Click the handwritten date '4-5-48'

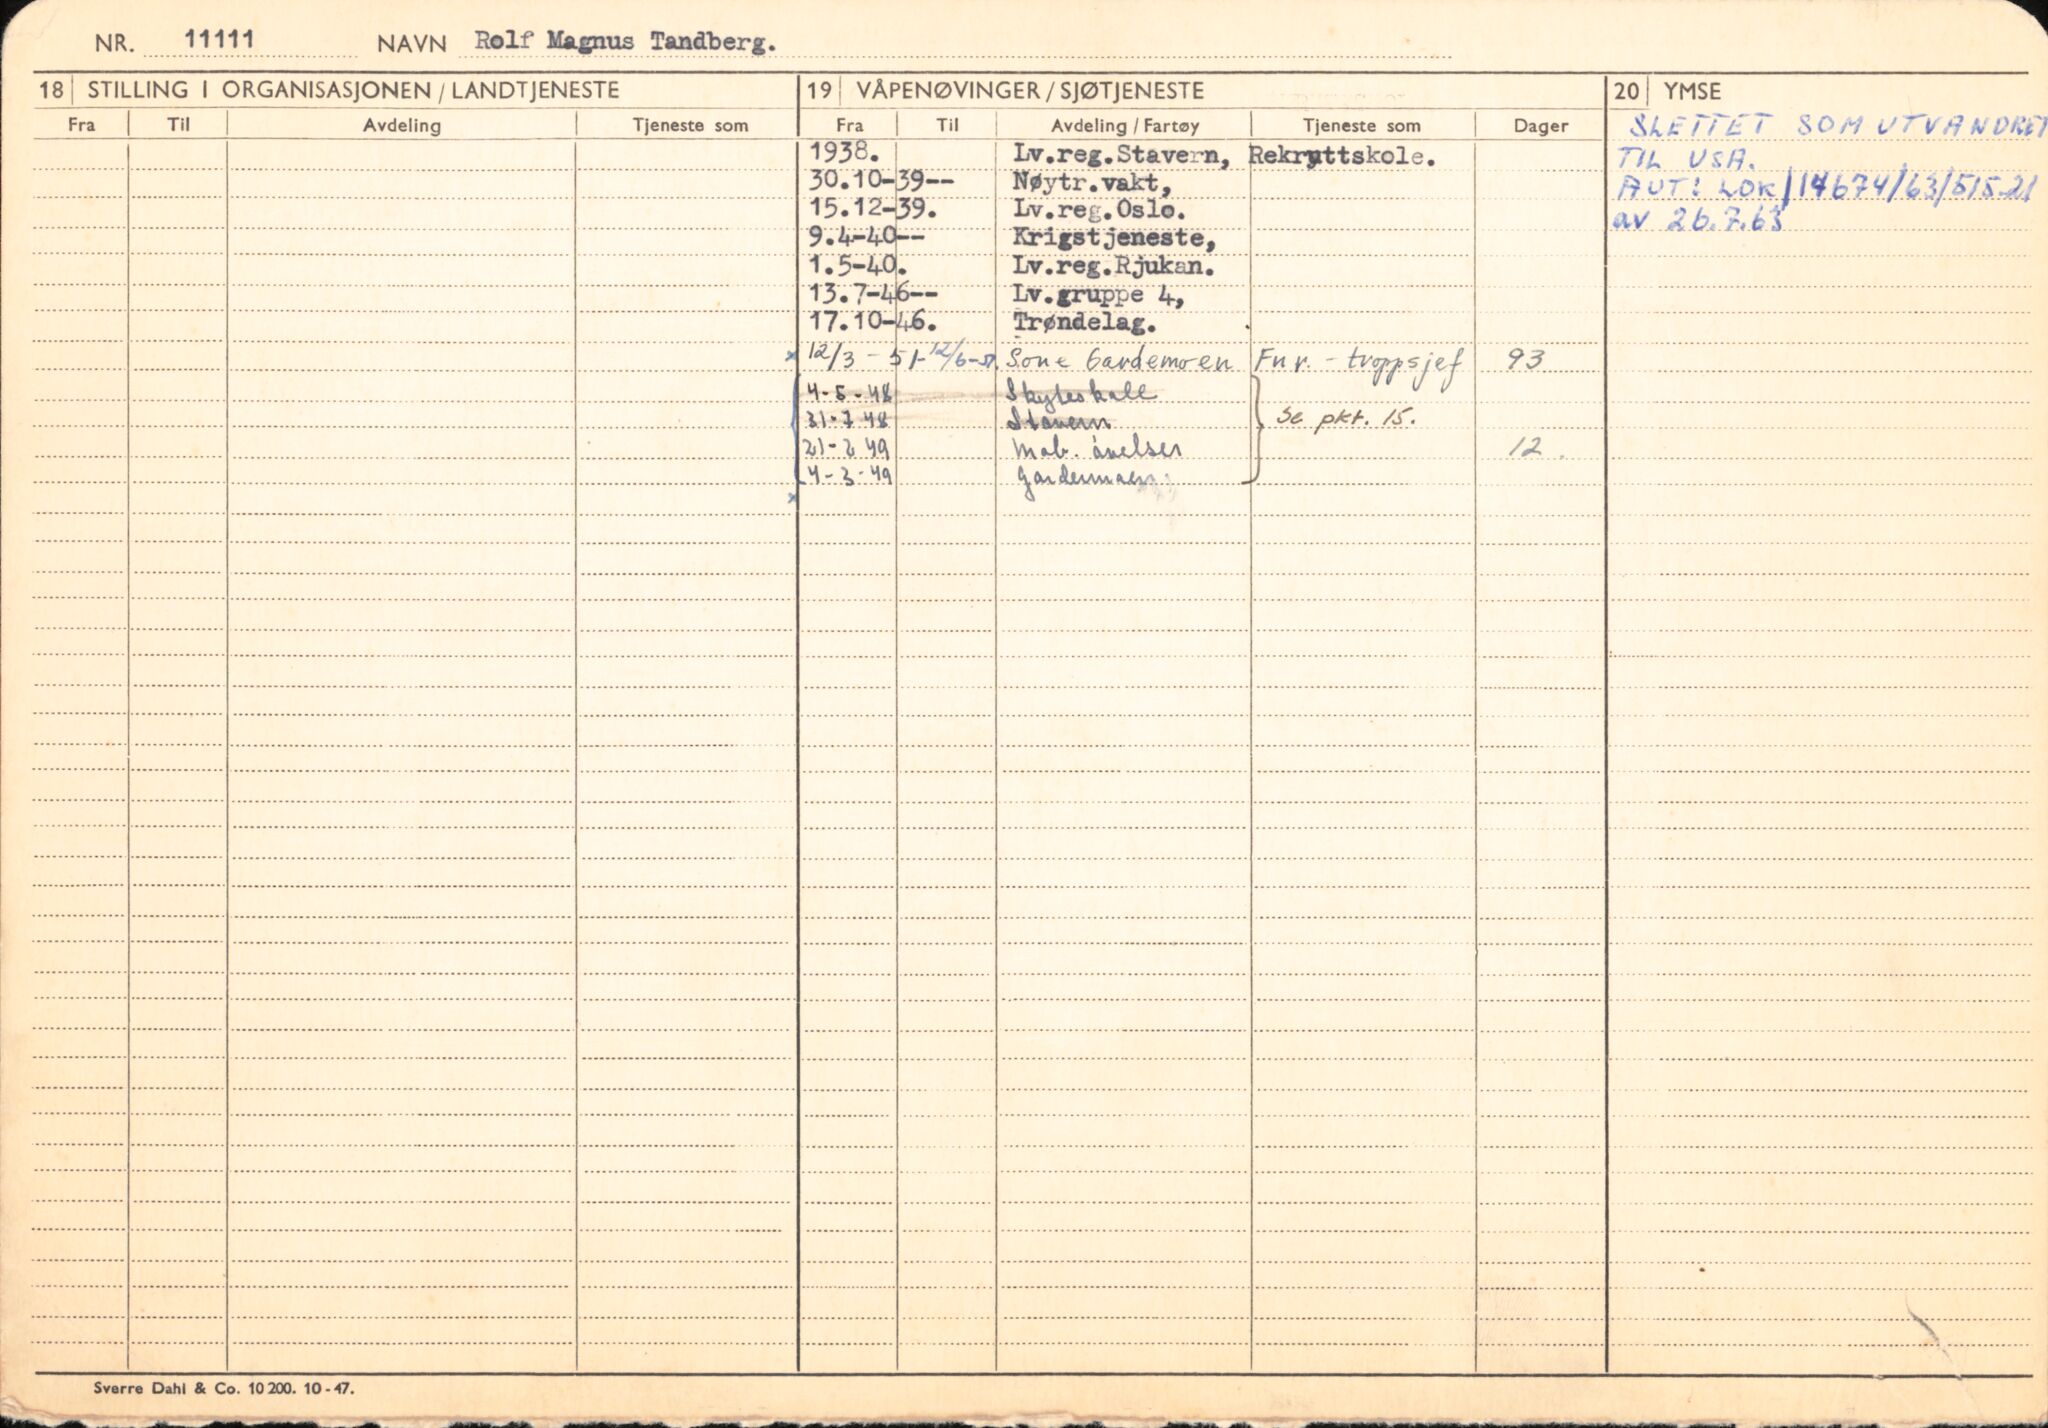[x=851, y=393]
